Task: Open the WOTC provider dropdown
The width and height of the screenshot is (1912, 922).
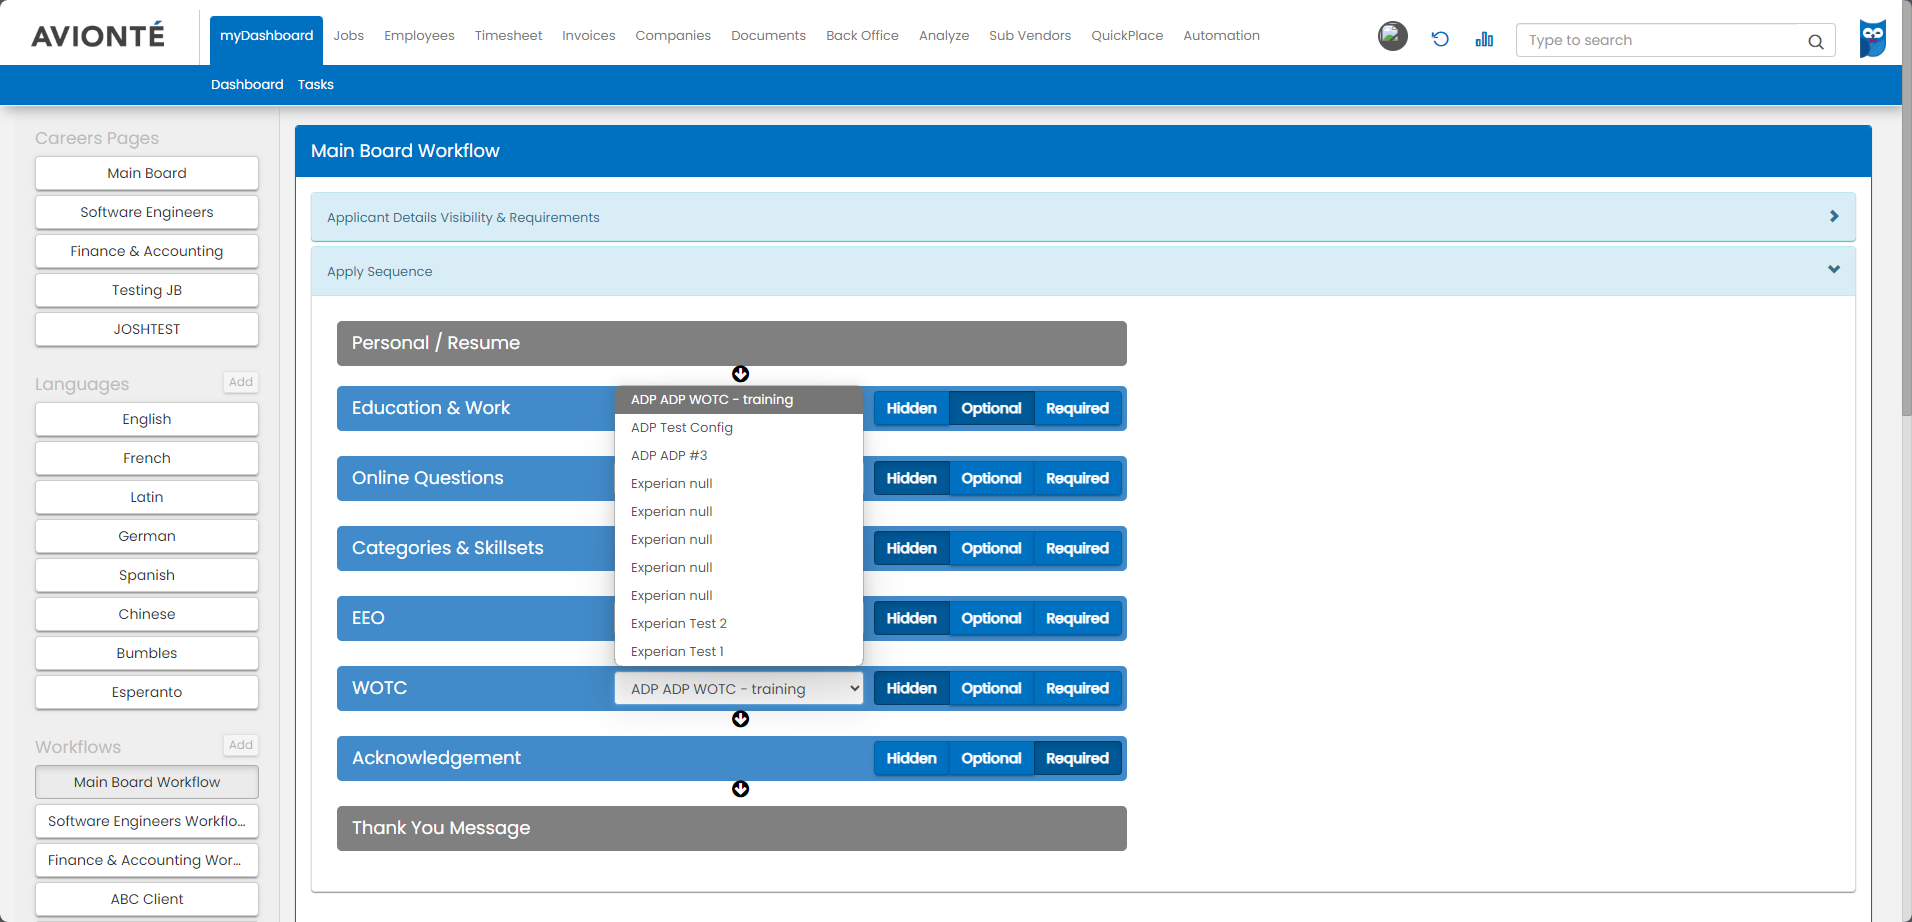Action: pos(739,689)
